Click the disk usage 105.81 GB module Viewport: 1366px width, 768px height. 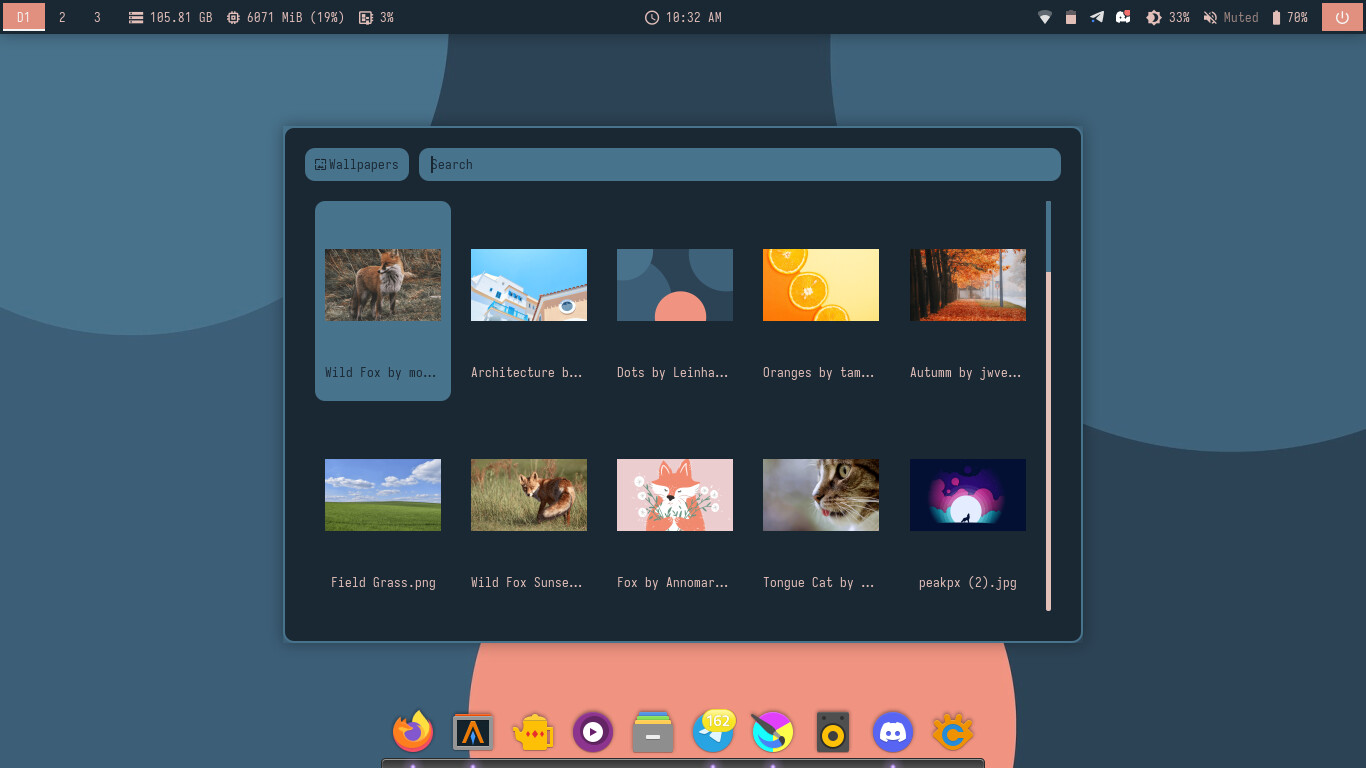point(171,18)
